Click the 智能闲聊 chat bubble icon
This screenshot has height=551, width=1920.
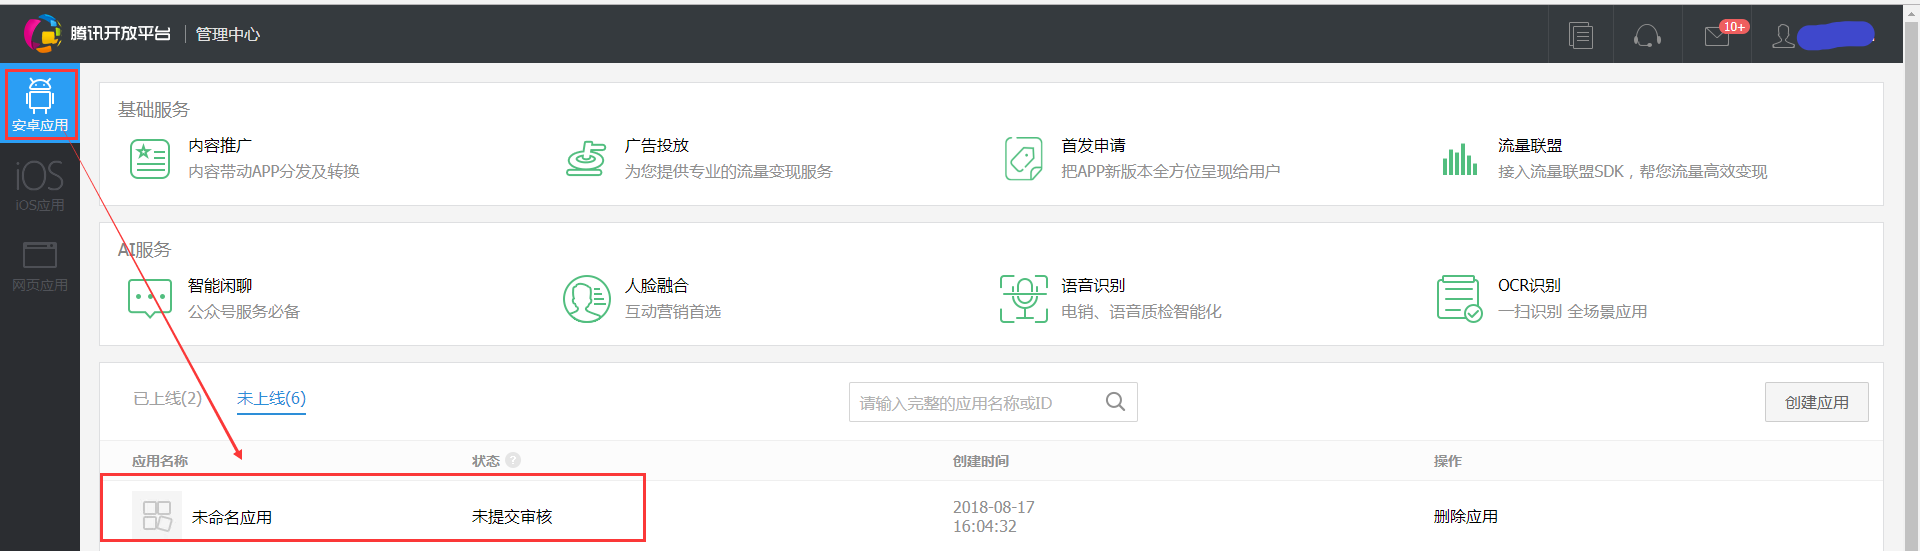(x=150, y=299)
